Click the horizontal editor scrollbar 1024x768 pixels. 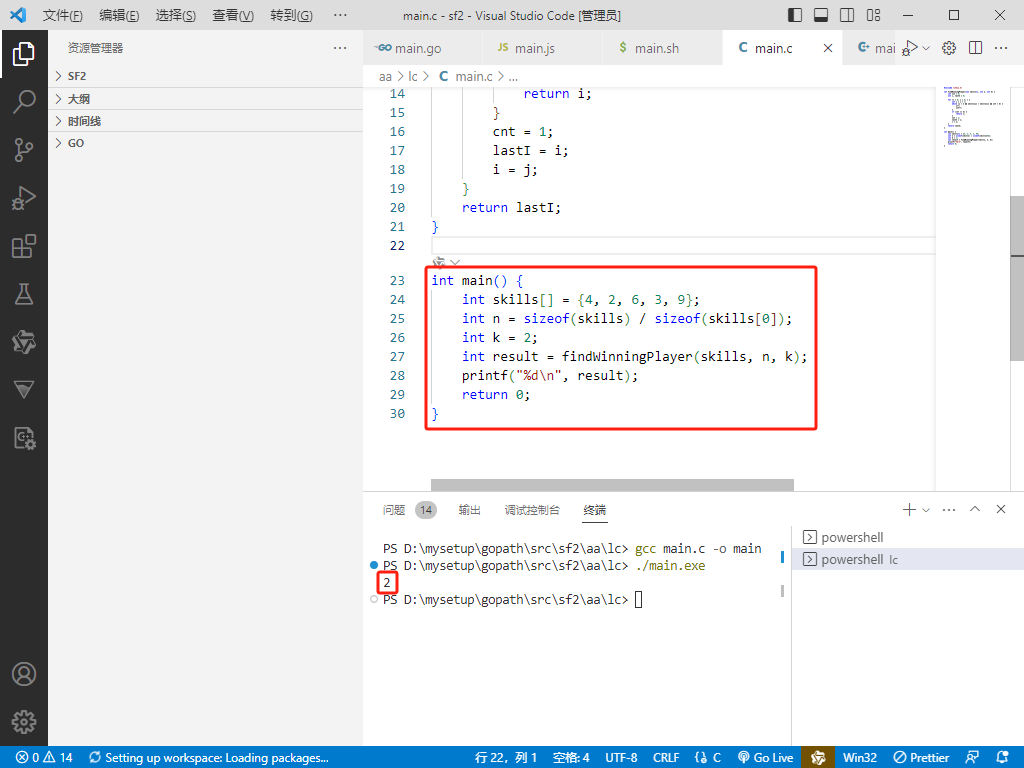click(x=612, y=485)
